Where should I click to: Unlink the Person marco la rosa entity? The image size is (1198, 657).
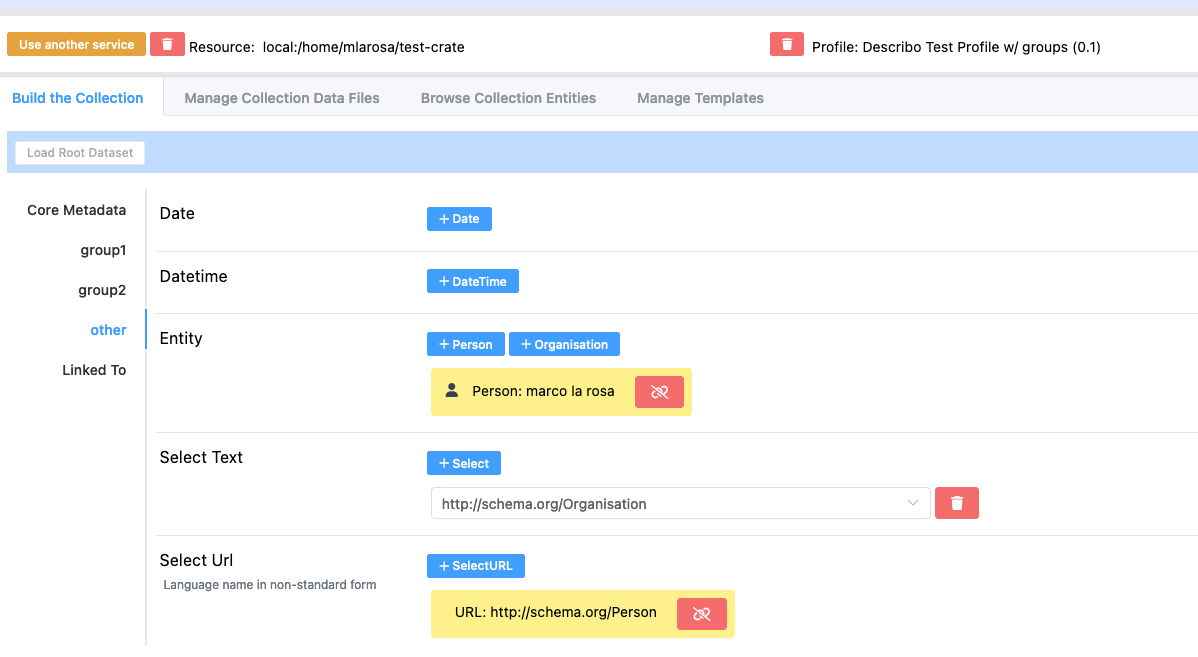[x=659, y=392]
